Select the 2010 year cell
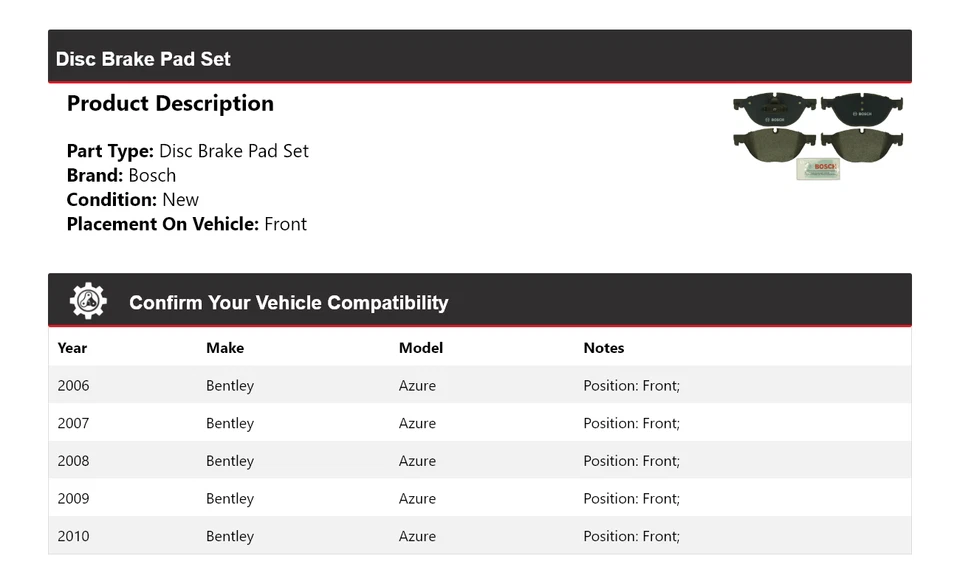Viewport: 960px width, 584px height. 73,536
